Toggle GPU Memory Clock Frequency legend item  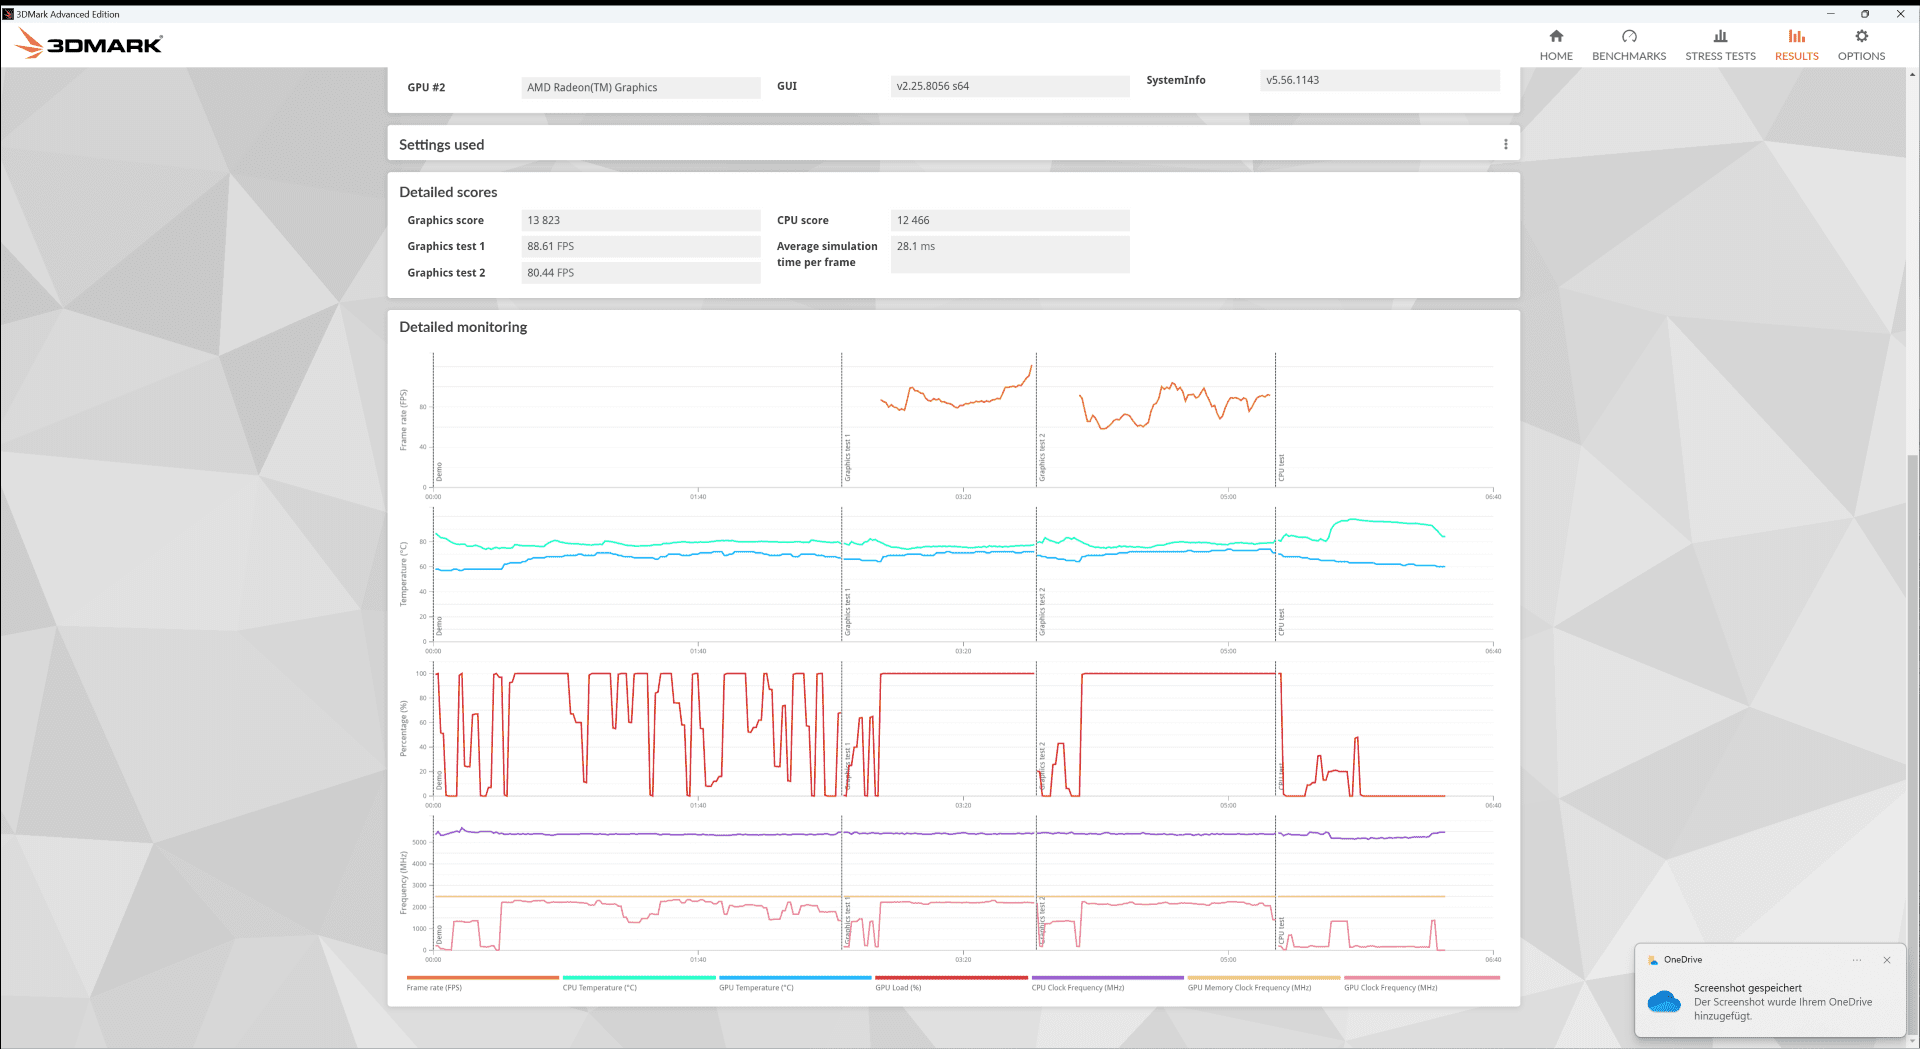(x=1263, y=982)
